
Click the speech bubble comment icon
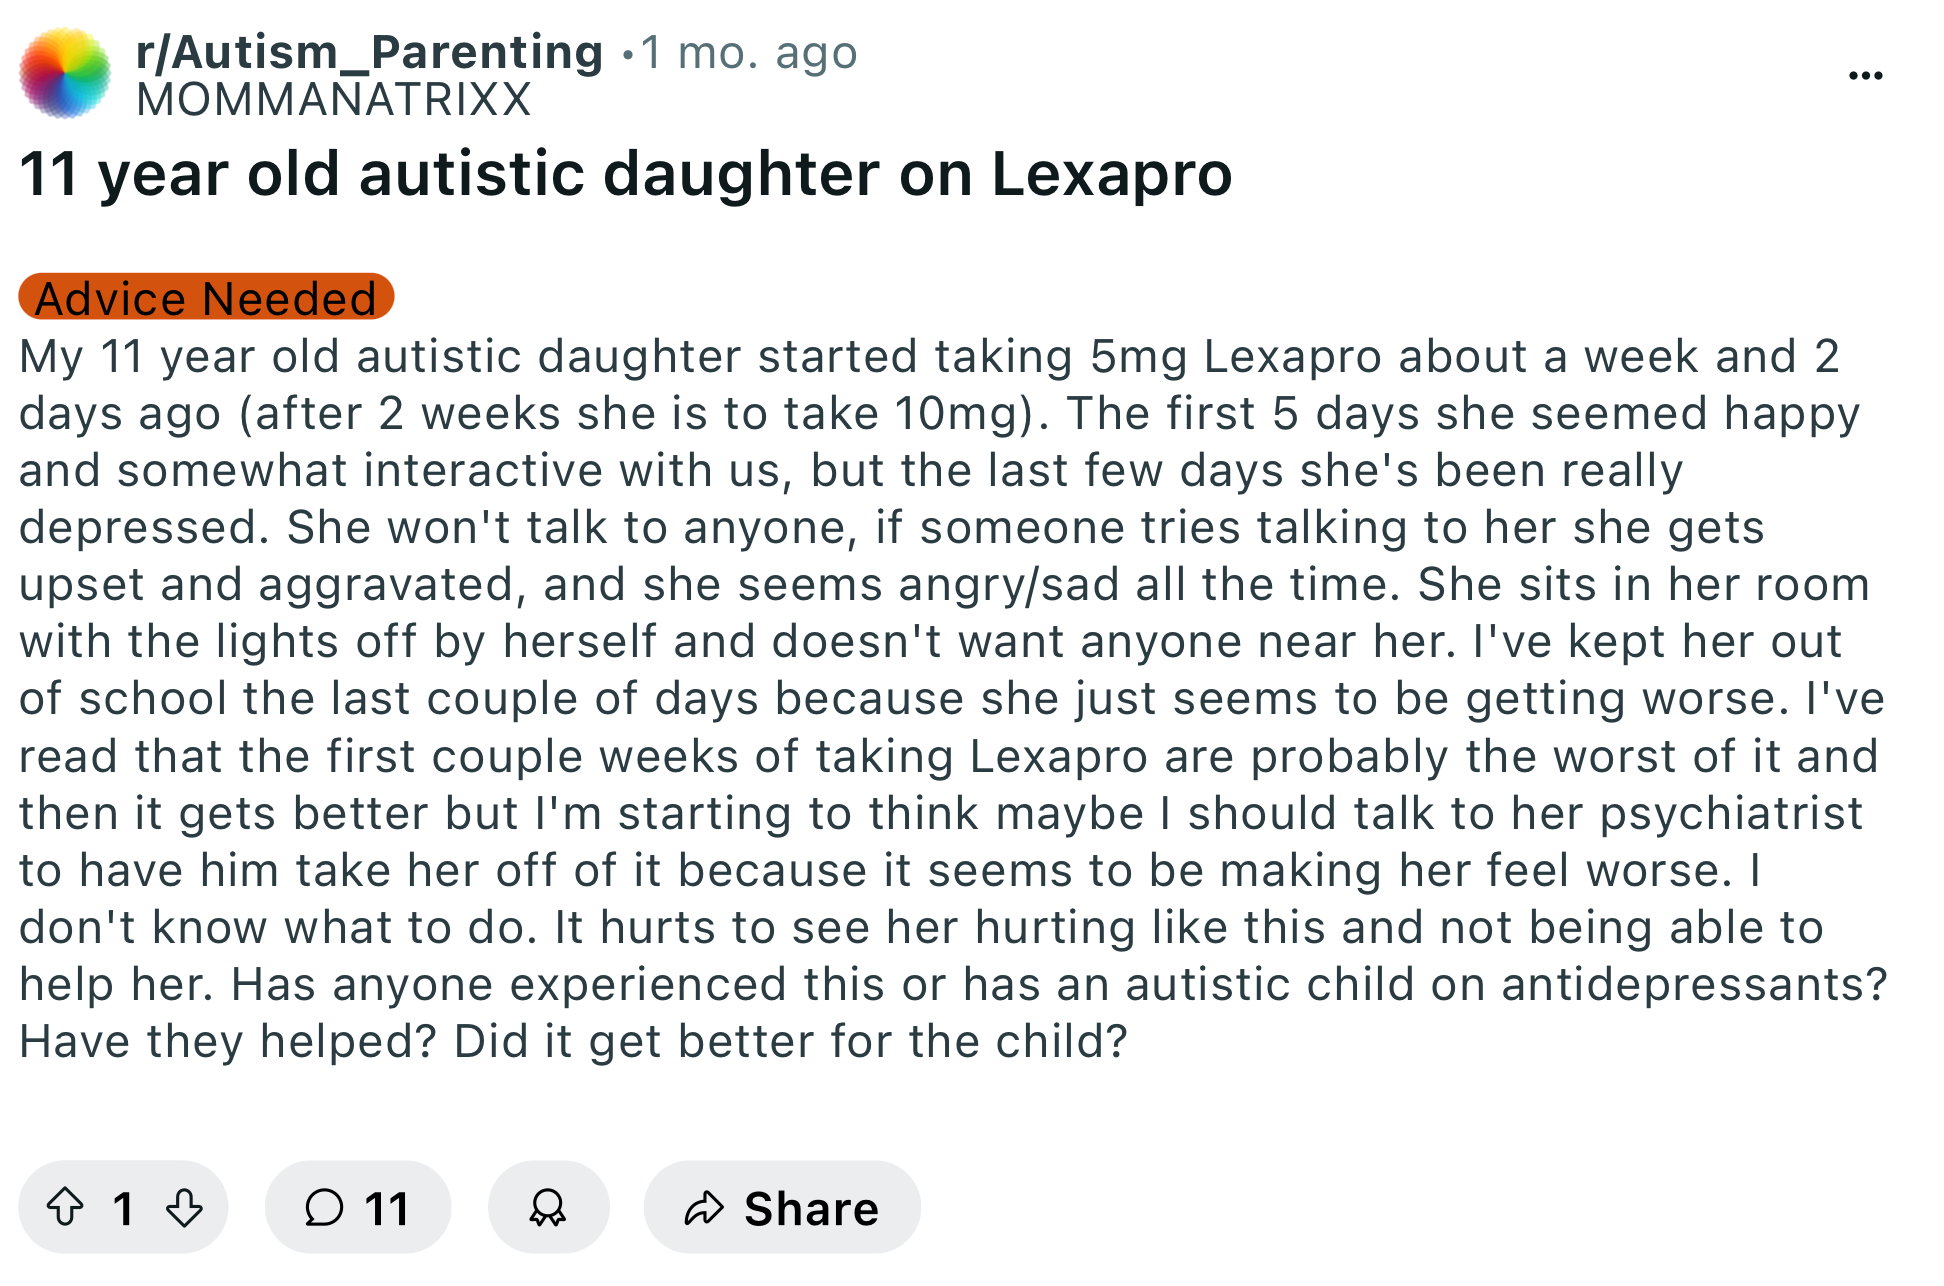click(324, 1208)
